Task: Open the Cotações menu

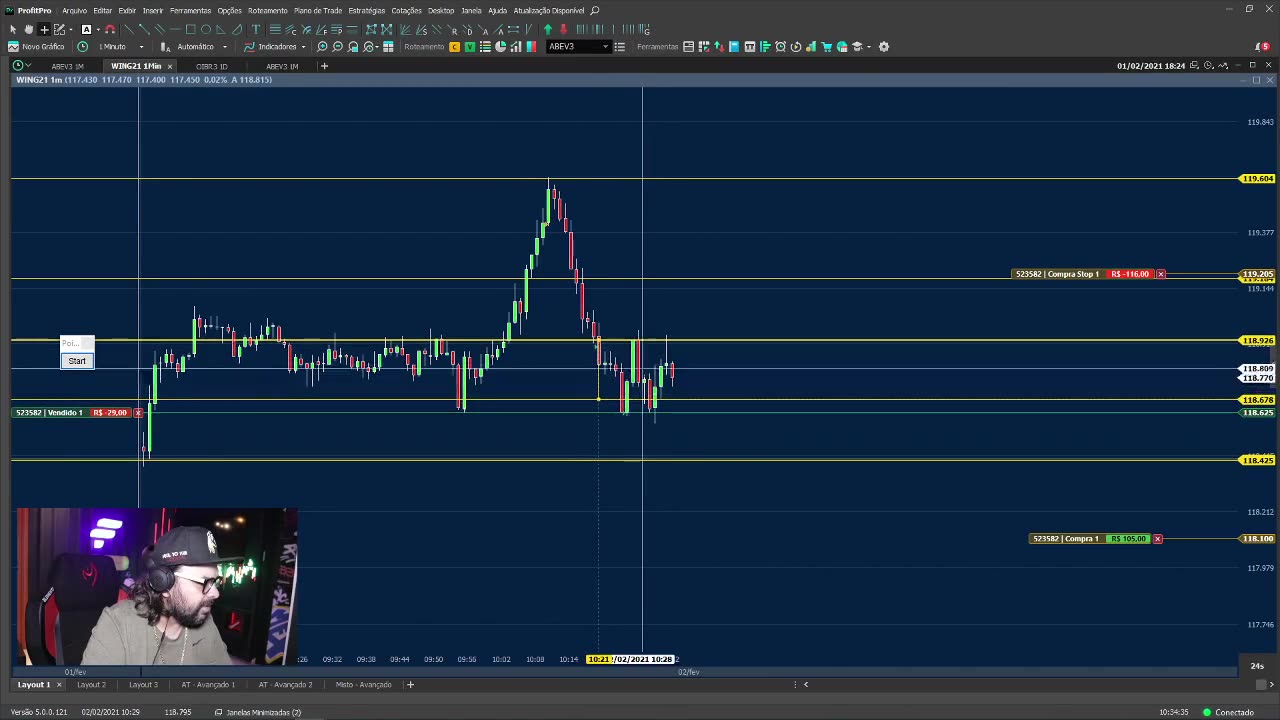Action: point(406,11)
